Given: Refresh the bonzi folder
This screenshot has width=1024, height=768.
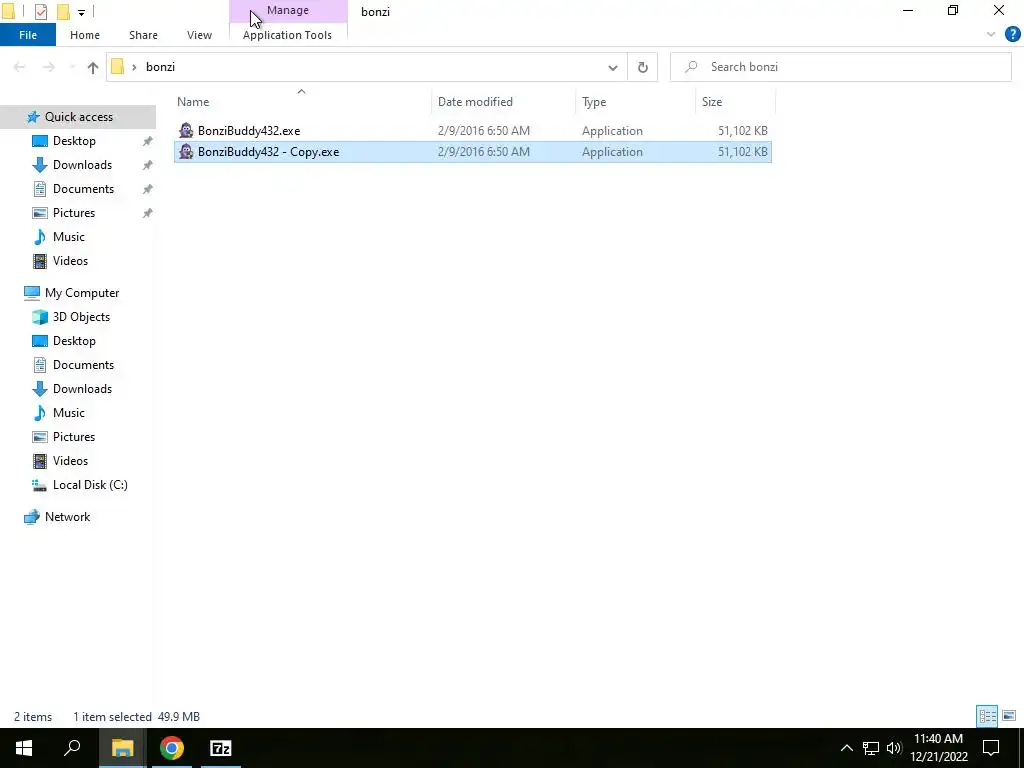Looking at the screenshot, I should pyautogui.click(x=643, y=67).
